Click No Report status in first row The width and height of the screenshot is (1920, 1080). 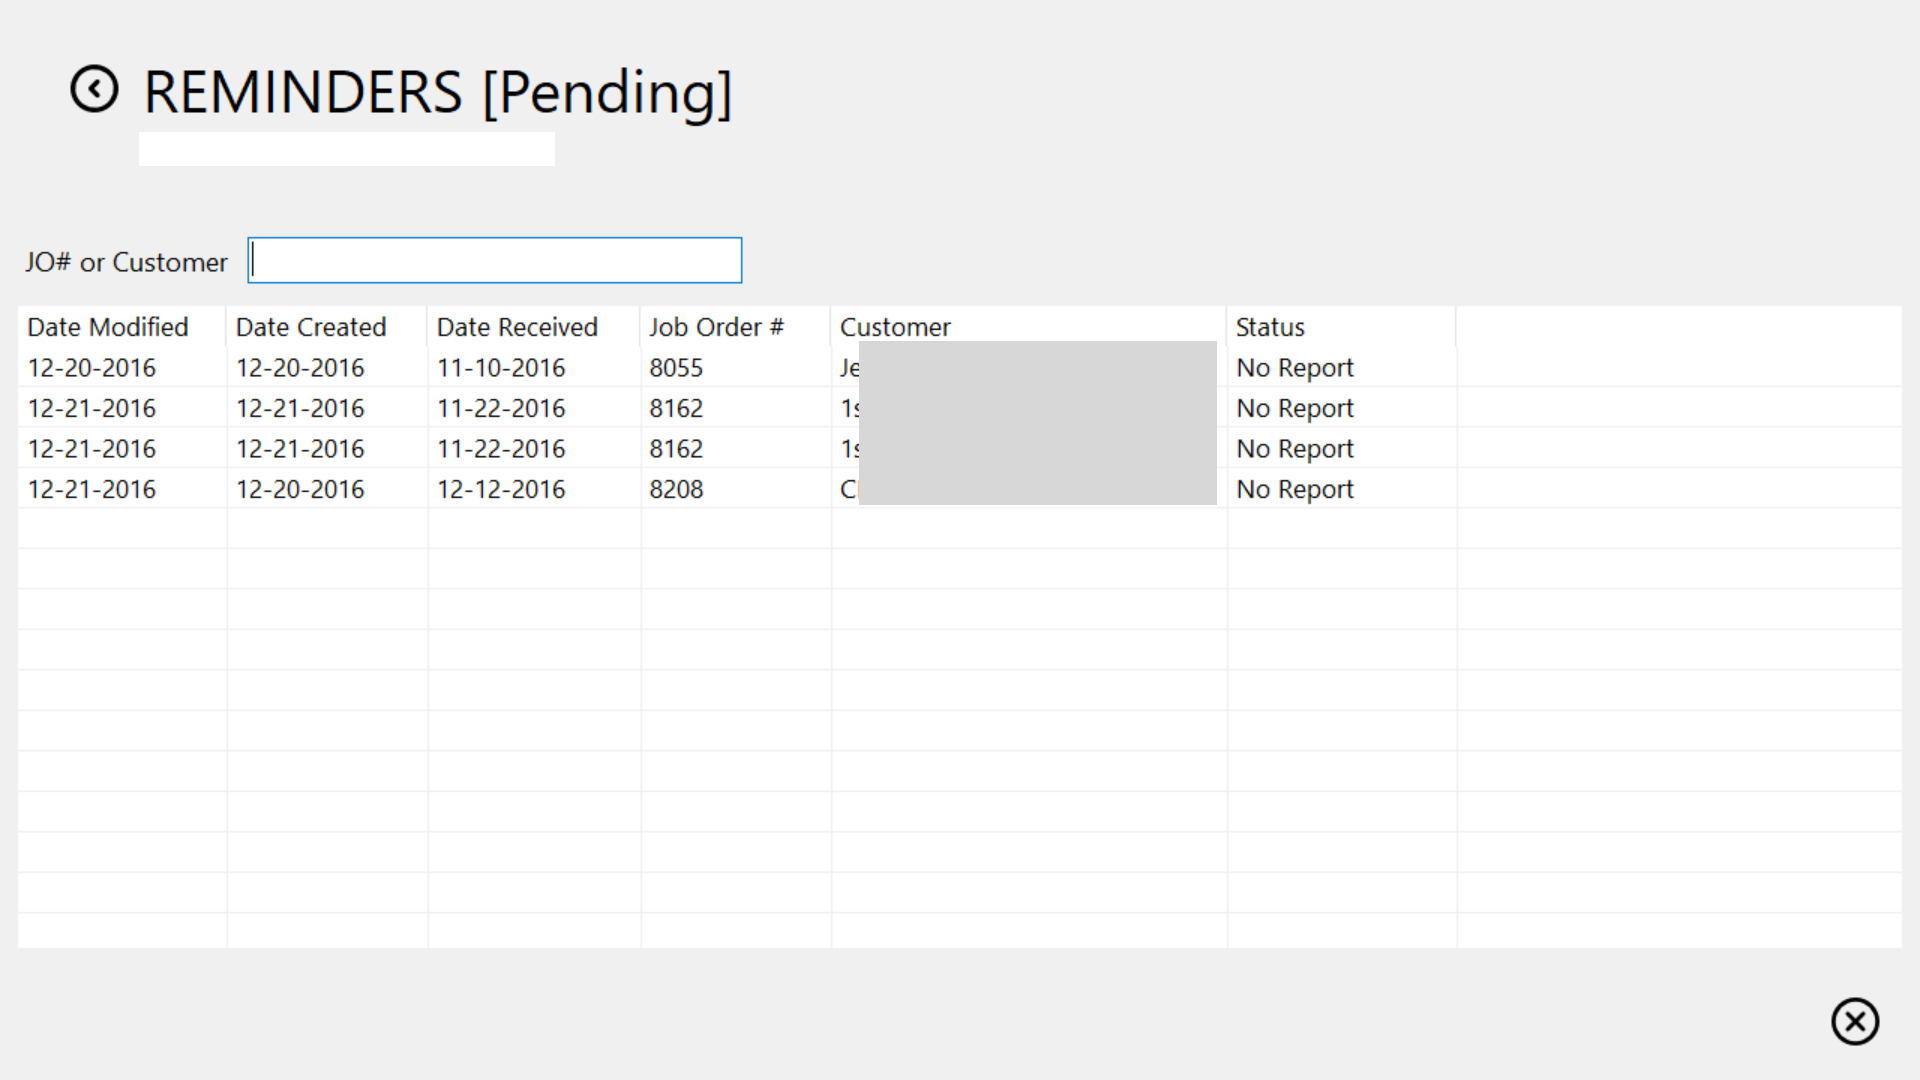[x=1294, y=368]
